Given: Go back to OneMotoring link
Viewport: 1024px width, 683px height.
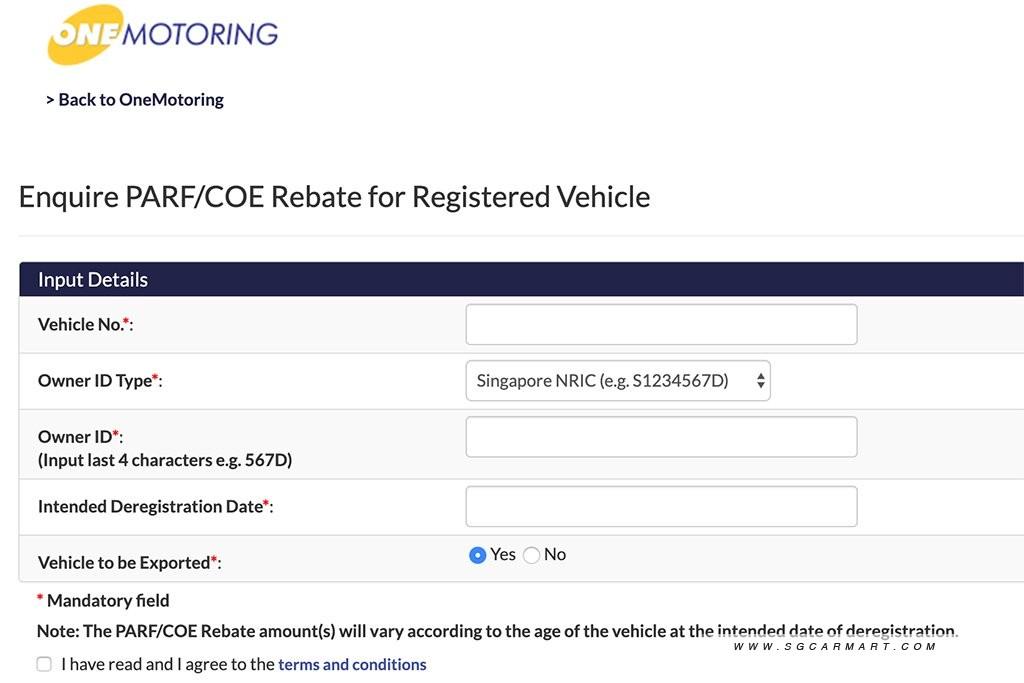Looking at the screenshot, I should pyautogui.click(x=135, y=99).
